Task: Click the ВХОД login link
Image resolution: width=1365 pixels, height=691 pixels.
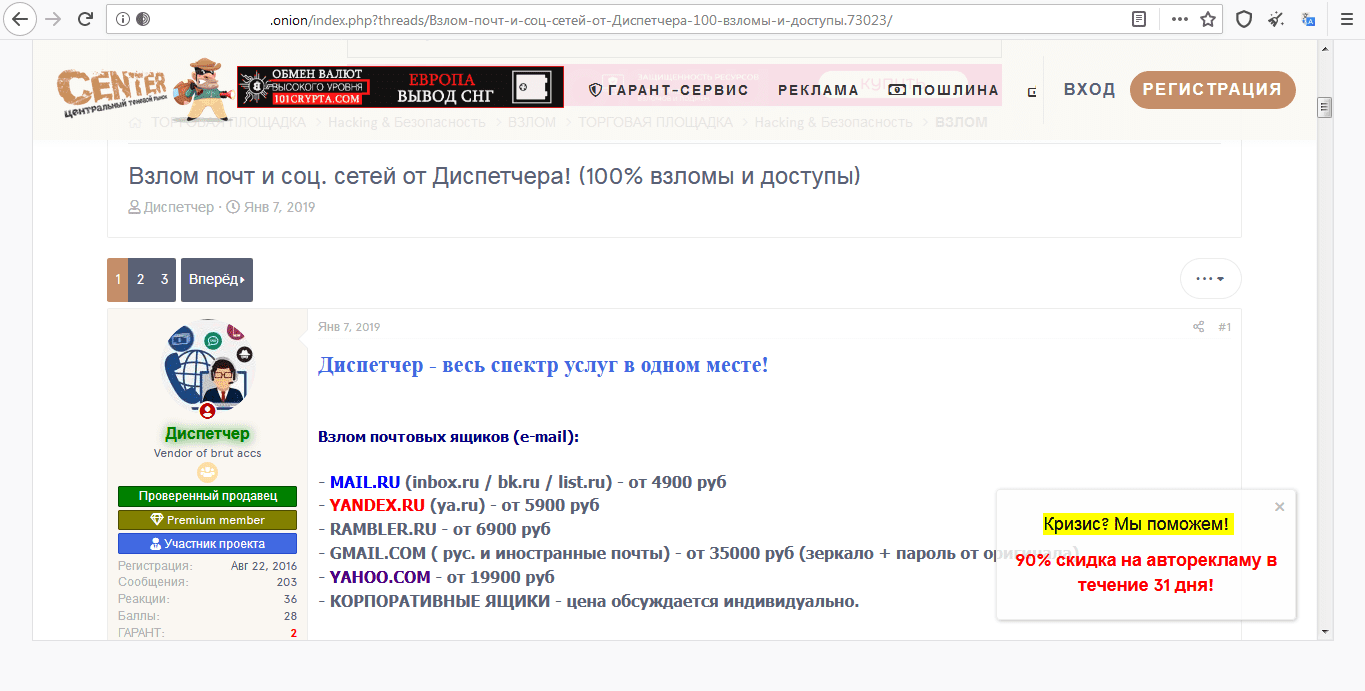Action: [x=1089, y=89]
